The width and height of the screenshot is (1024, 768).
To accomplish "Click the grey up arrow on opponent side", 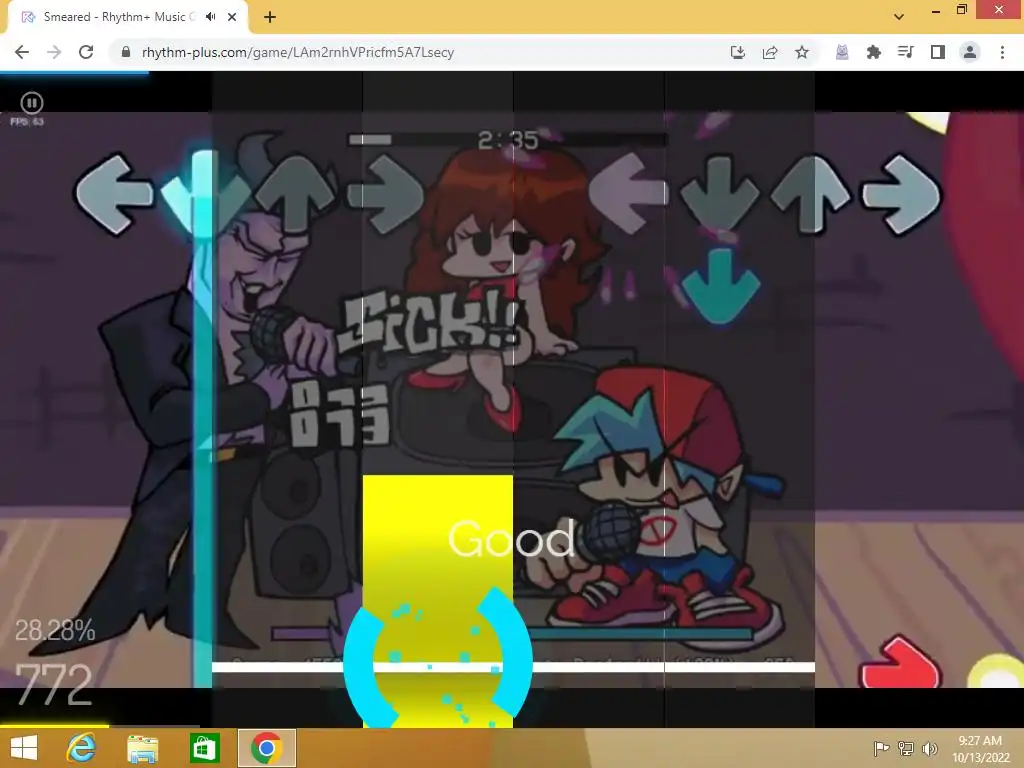I will (x=295, y=194).
